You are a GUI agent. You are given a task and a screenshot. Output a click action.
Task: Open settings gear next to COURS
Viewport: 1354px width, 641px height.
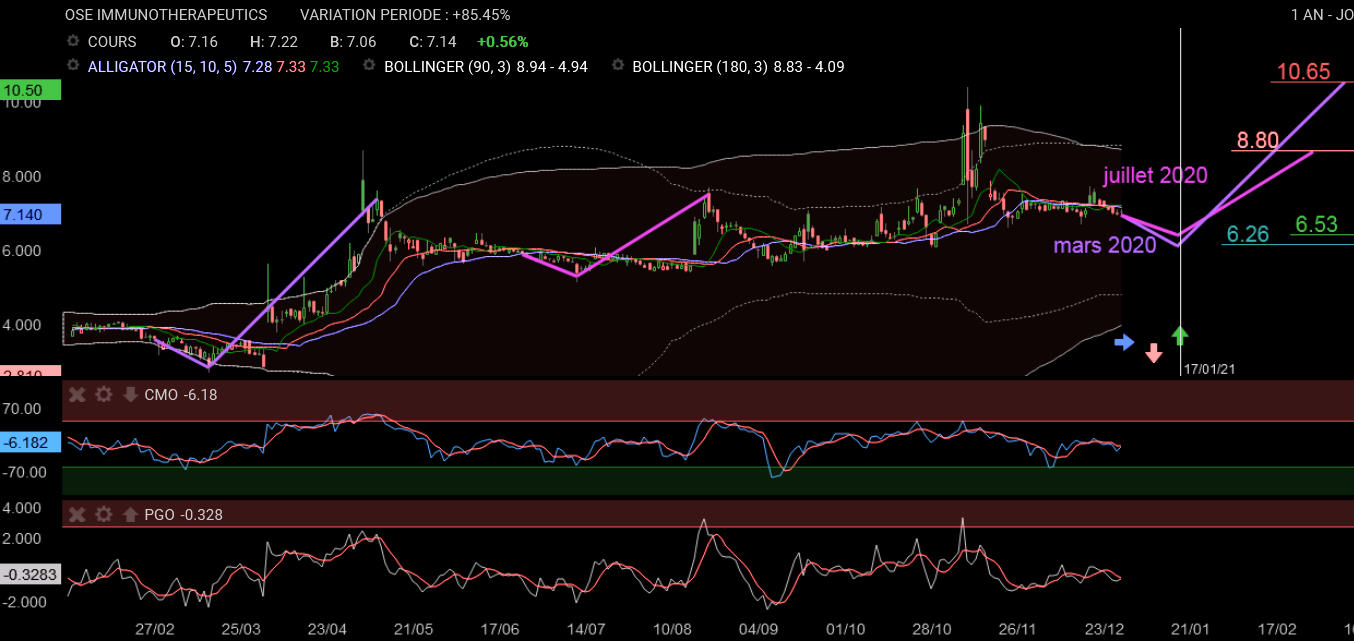point(72,42)
